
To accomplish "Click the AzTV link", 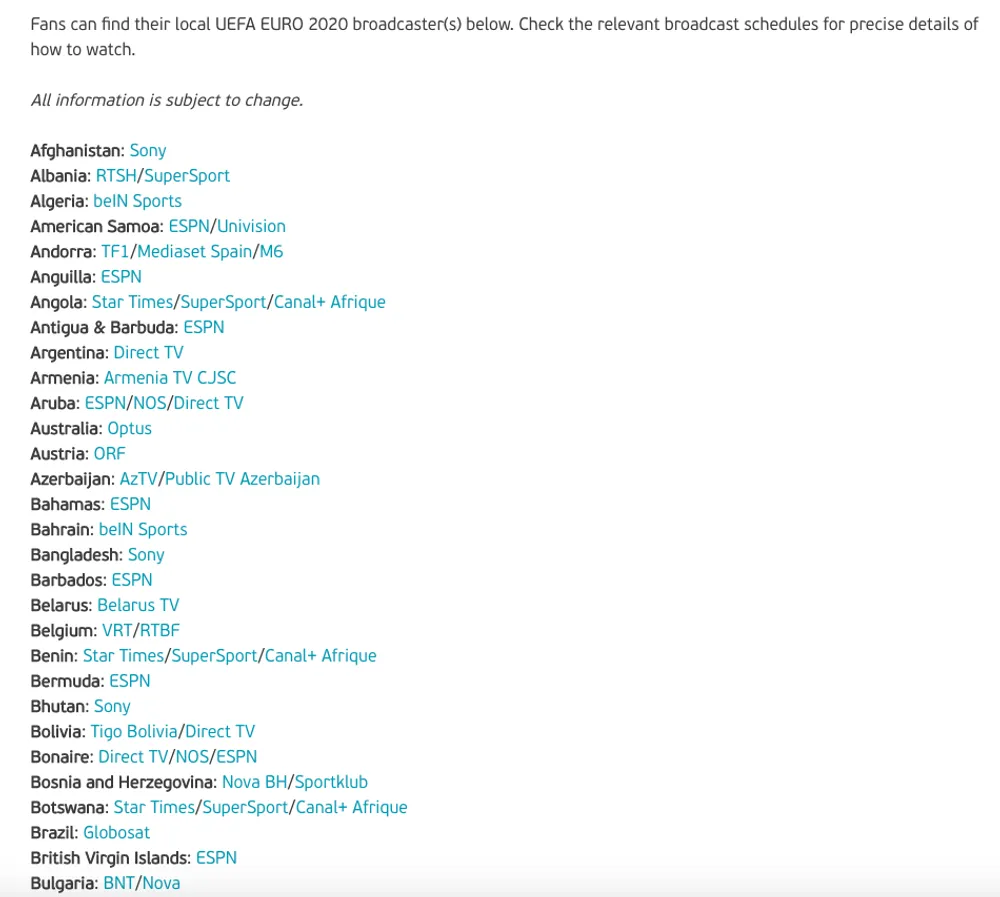I will [x=138, y=479].
